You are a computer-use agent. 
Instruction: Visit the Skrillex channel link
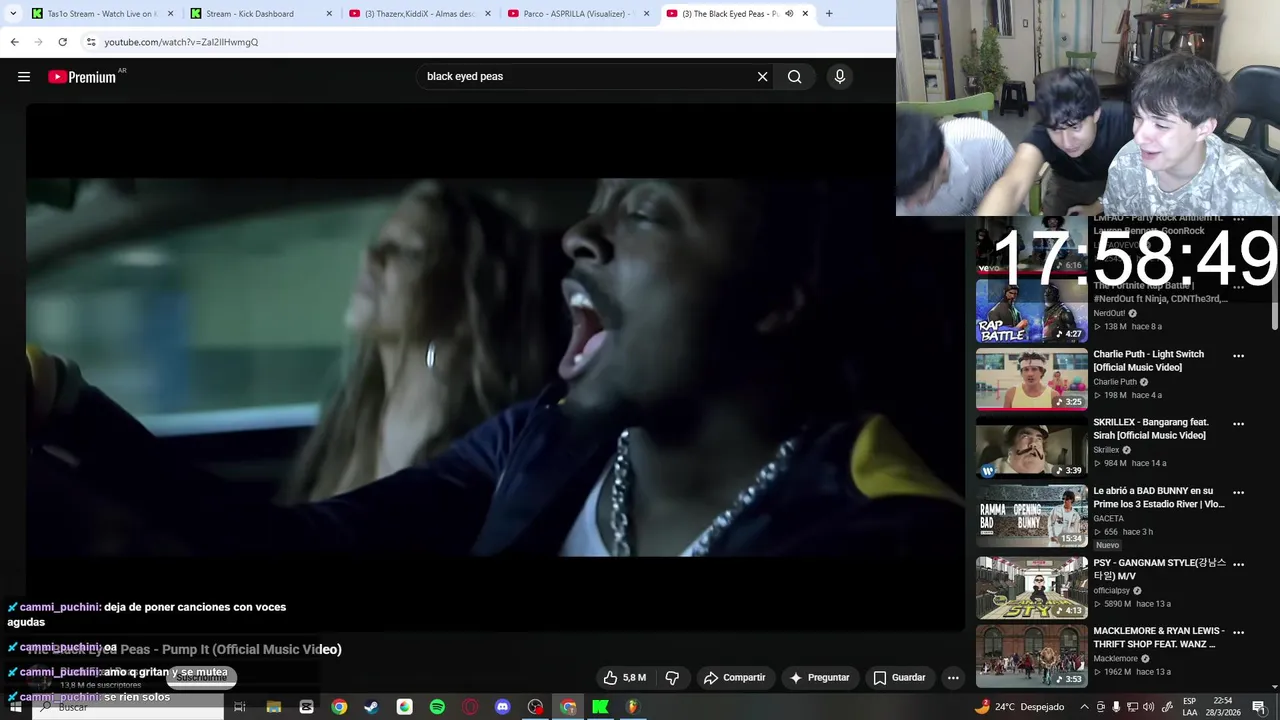coord(1106,450)
